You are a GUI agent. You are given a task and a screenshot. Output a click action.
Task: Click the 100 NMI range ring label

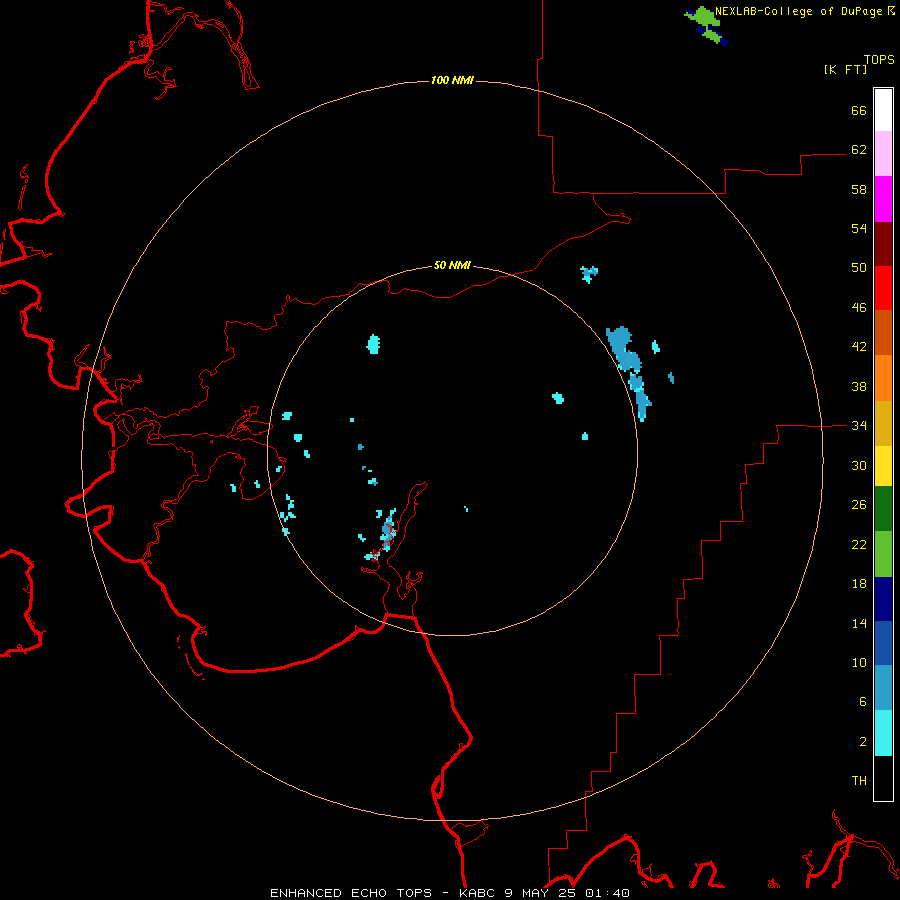tap(452, 80)
